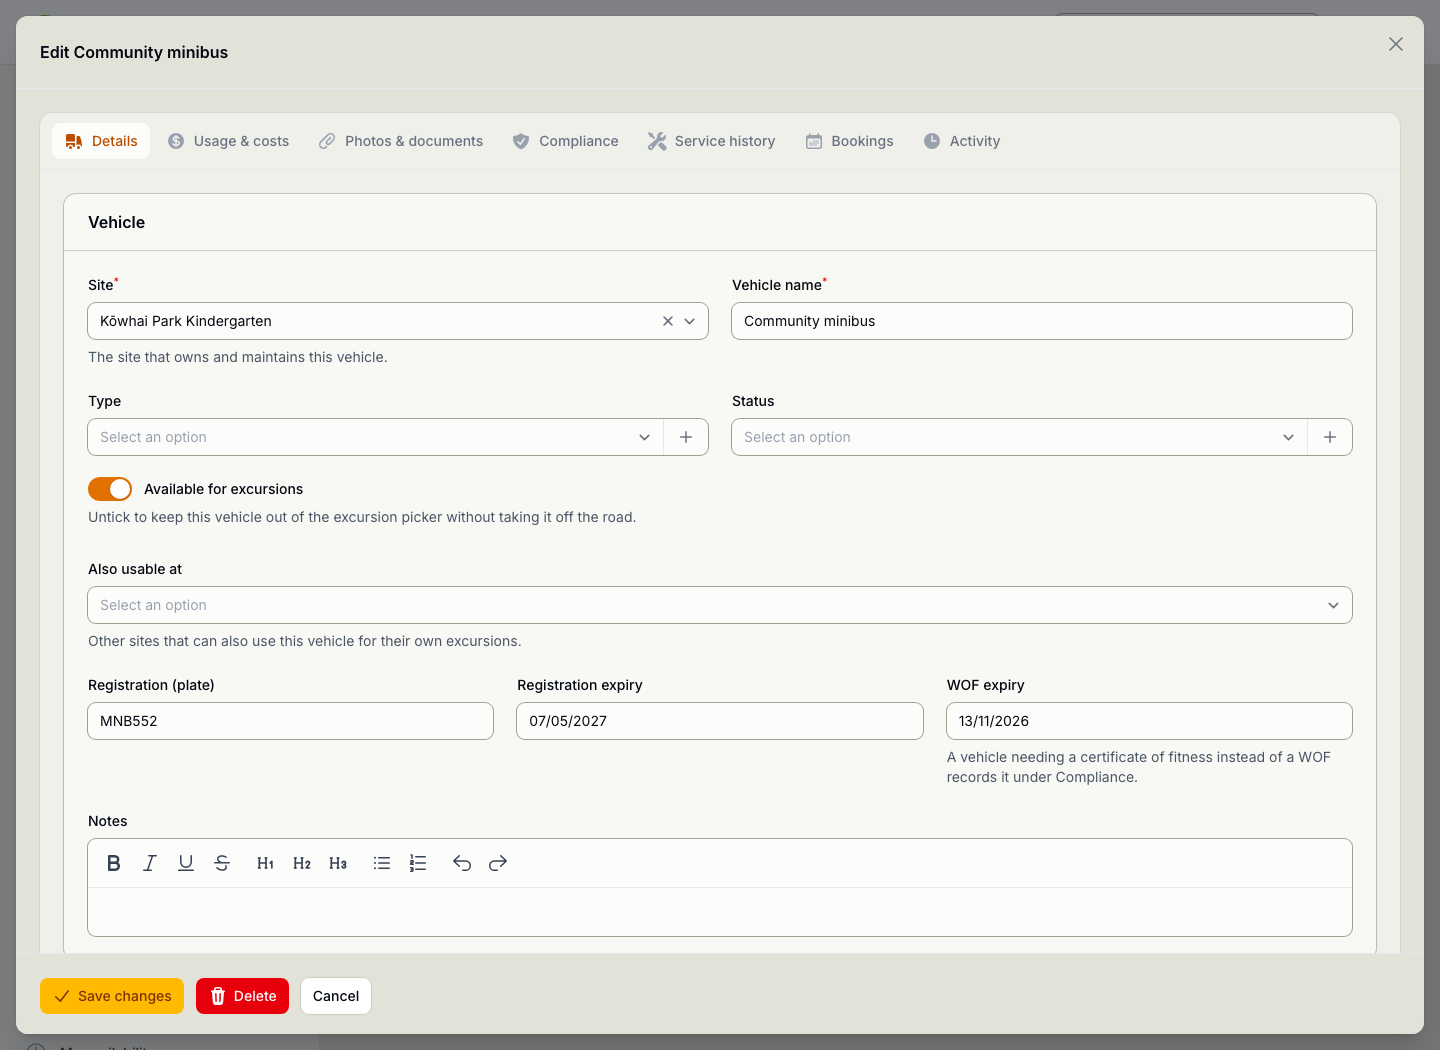Viewport: 1440px width, 1050px height.
Task: Focus the Vehicle name input field
Action: coord(1042,321)
